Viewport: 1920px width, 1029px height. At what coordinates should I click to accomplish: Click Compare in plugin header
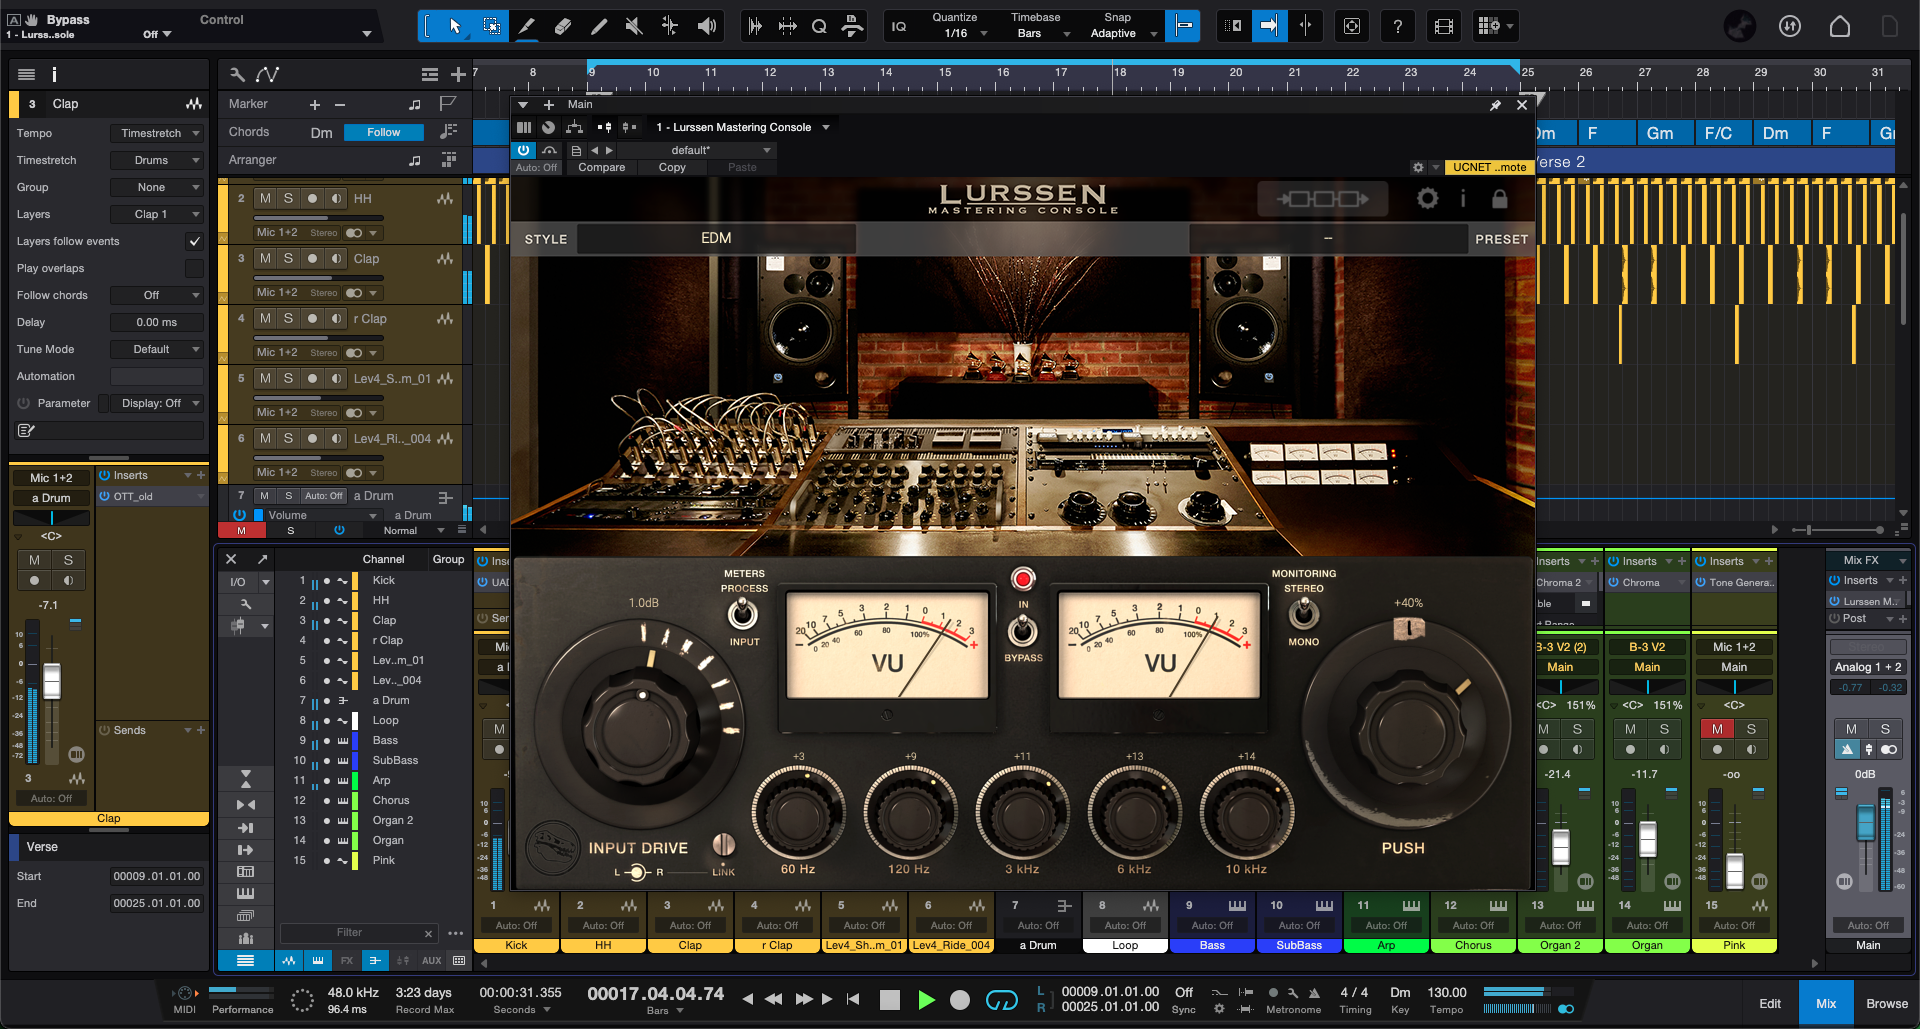[601, 167]
